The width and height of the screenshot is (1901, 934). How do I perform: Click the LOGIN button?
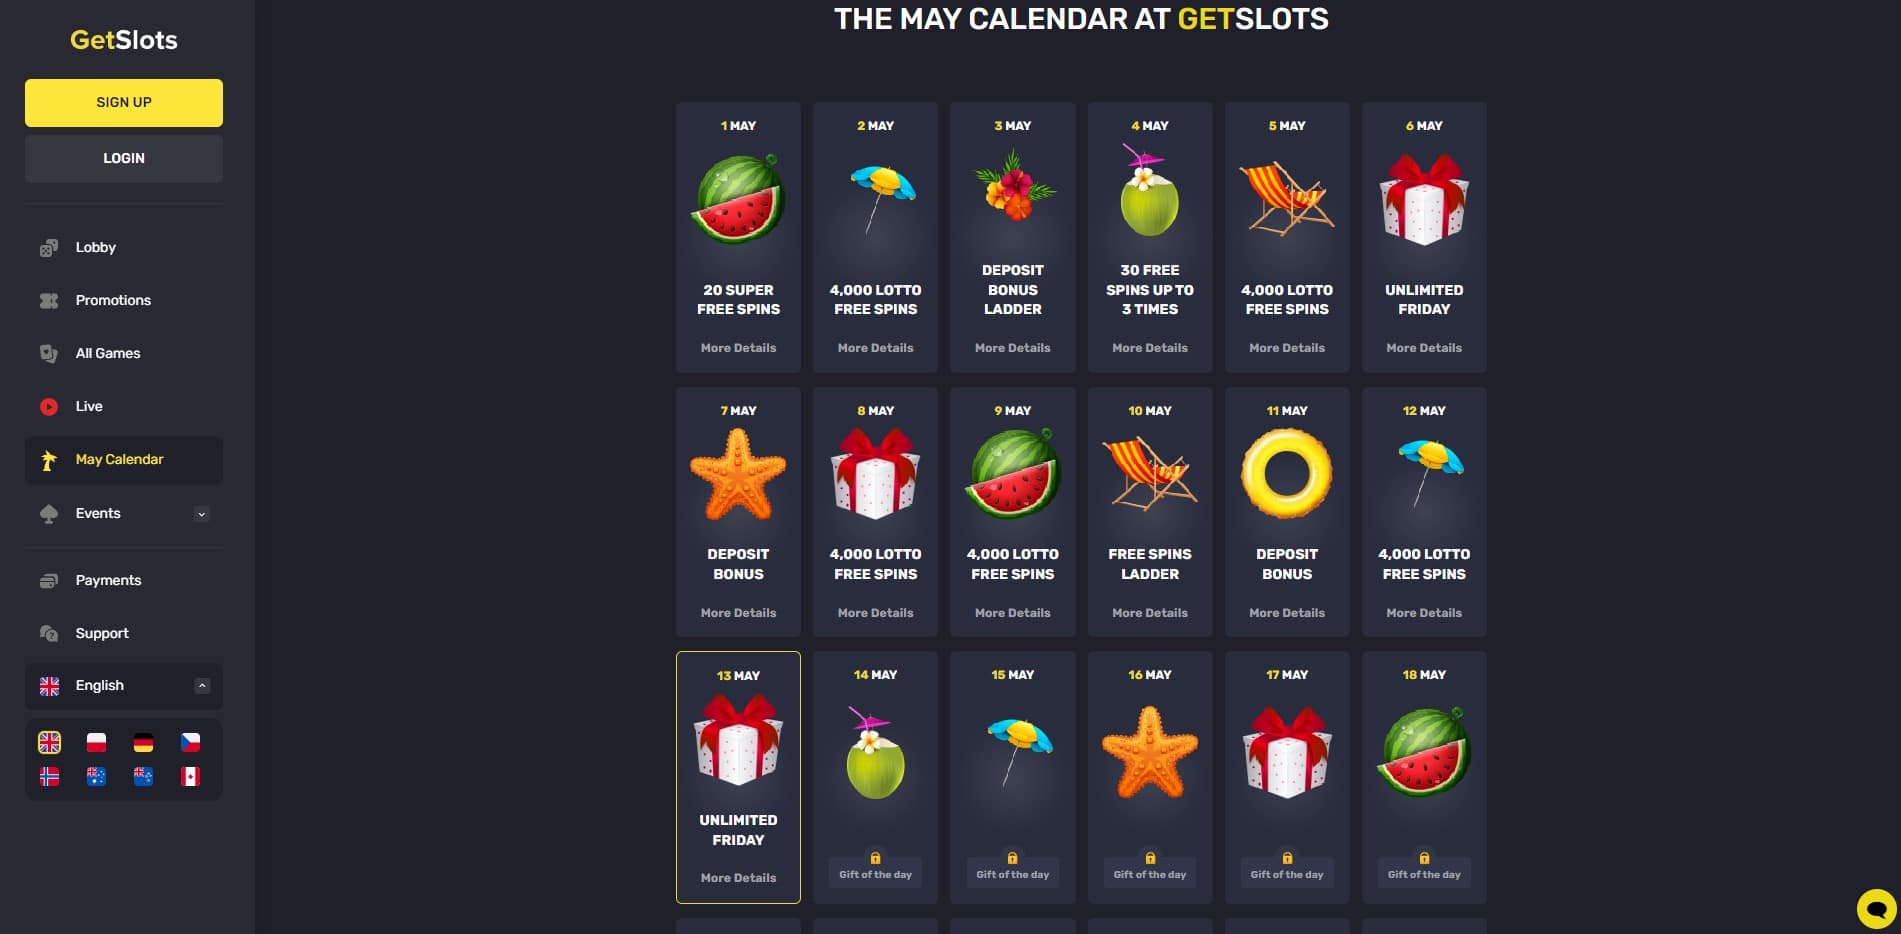pos(124,158)
